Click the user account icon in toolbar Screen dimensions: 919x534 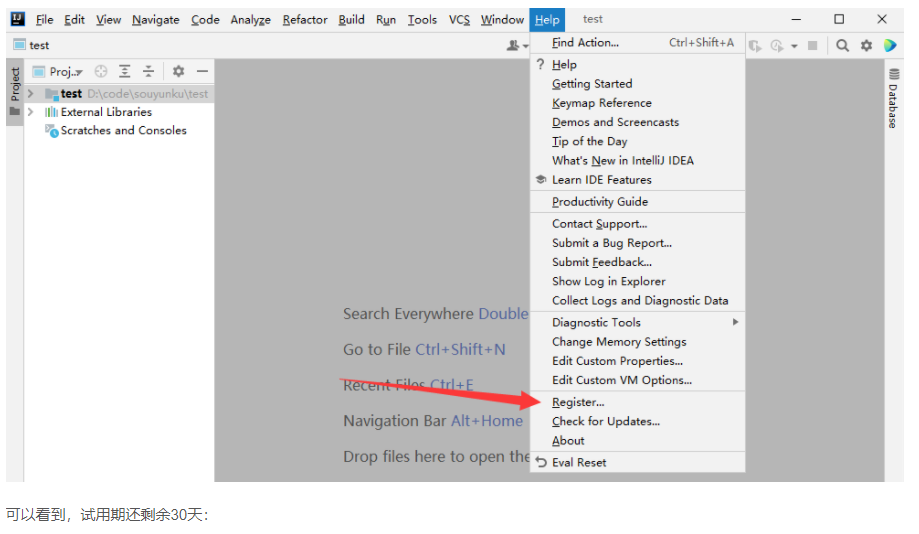pyautogui.click(x=513, y=46)
